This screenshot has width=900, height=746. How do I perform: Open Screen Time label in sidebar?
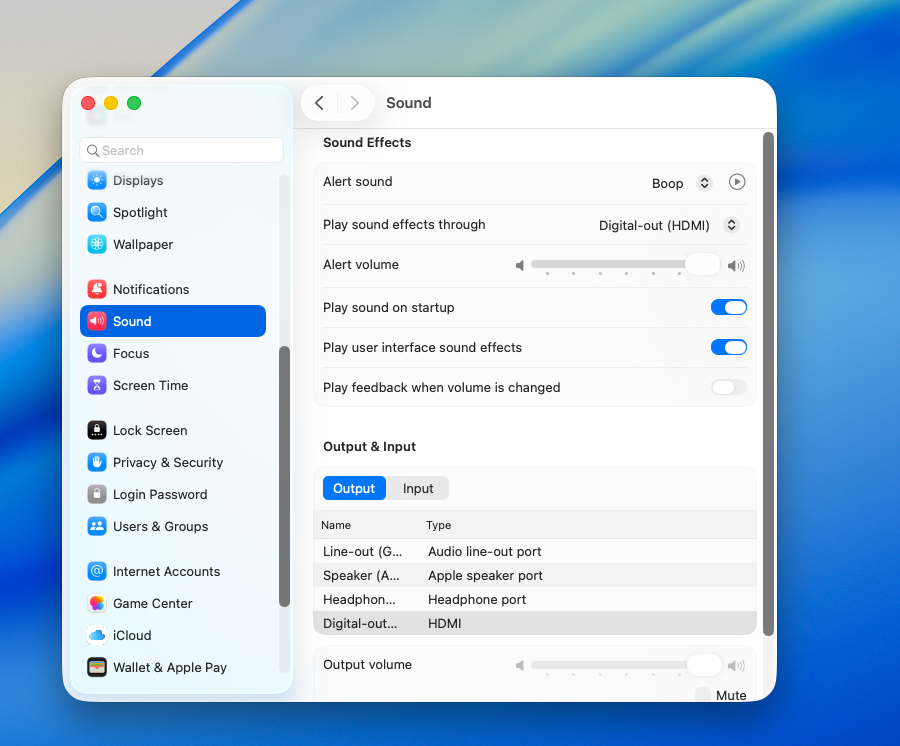(150, 386)
